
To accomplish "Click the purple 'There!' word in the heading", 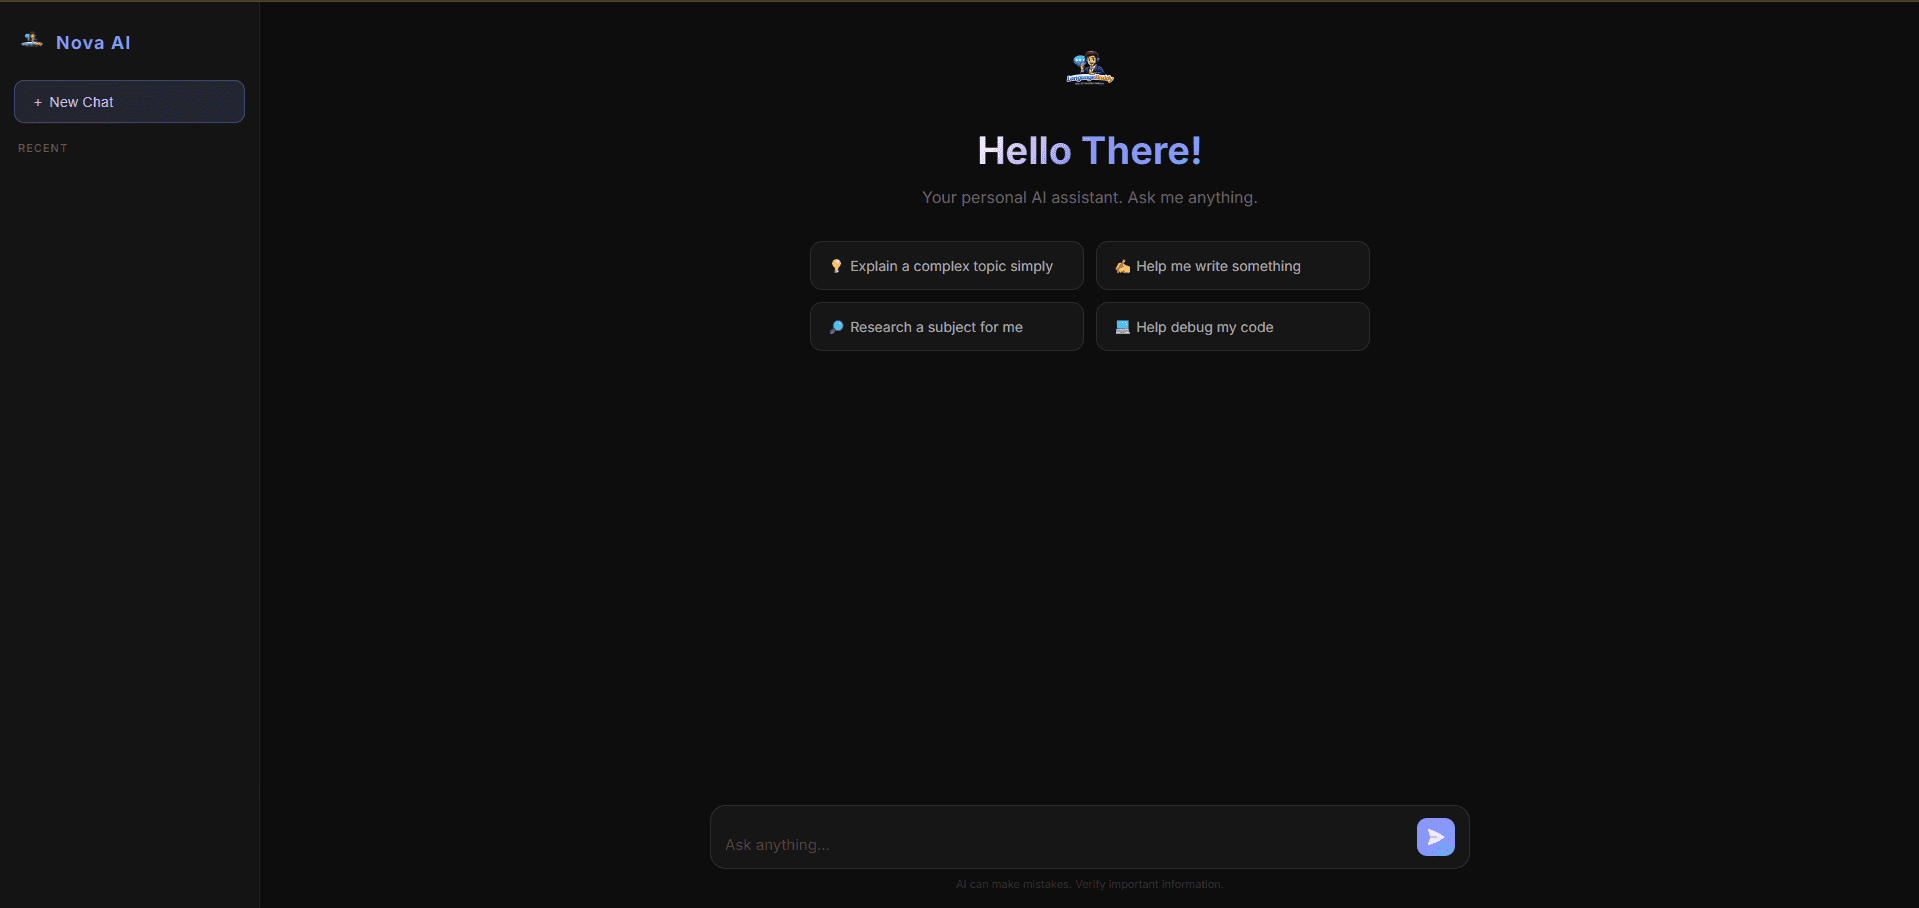I will [x=1141, y=151].
